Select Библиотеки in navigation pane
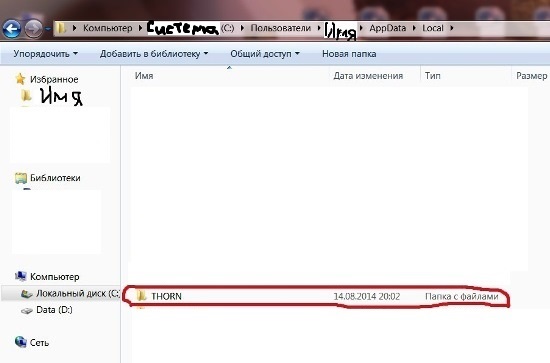Image resolution: width=550 pixels, height=363 pixels. (55, 178)
